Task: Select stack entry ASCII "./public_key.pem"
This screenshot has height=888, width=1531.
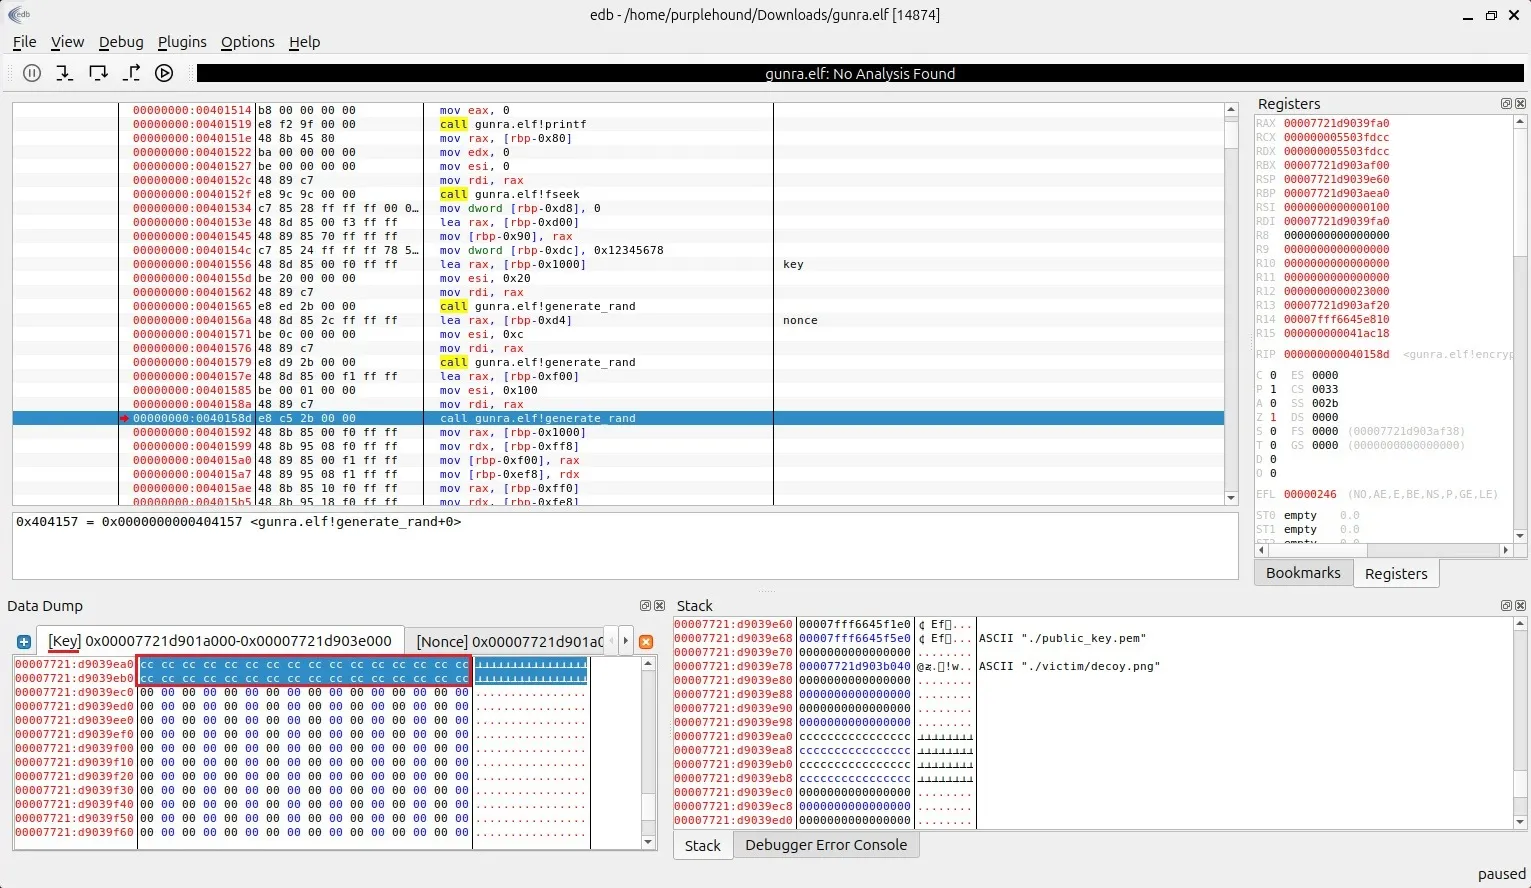Action: pyautogui.click(x=1062, y=638)
